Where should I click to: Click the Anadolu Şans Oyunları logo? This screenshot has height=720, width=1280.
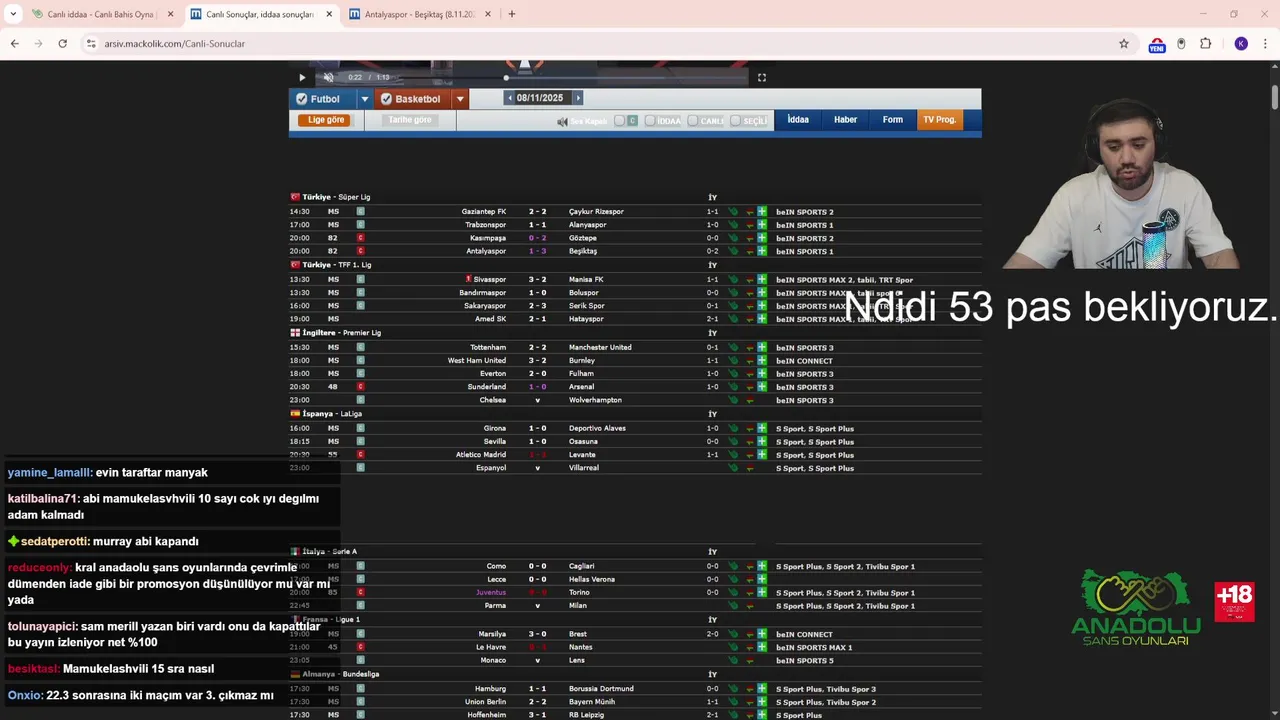[x=1136, y=608]
